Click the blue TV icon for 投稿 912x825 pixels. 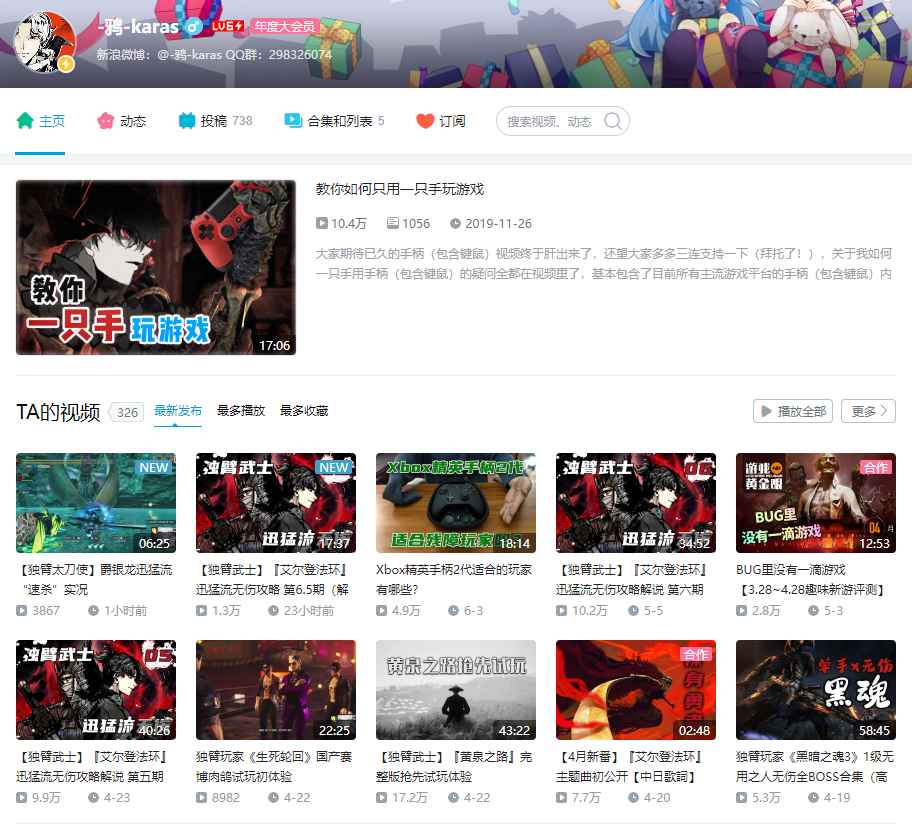point(187,121)
